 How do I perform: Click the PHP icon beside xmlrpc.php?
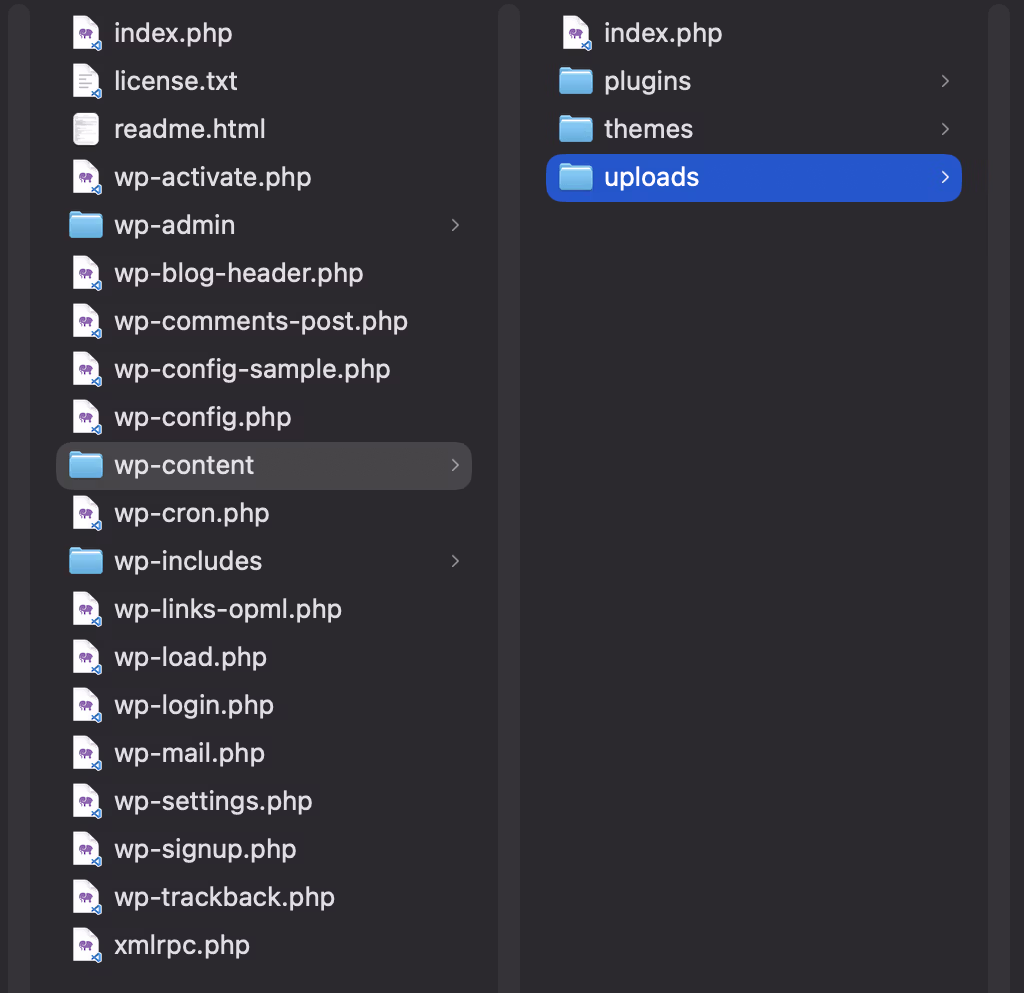pos(86,945)
